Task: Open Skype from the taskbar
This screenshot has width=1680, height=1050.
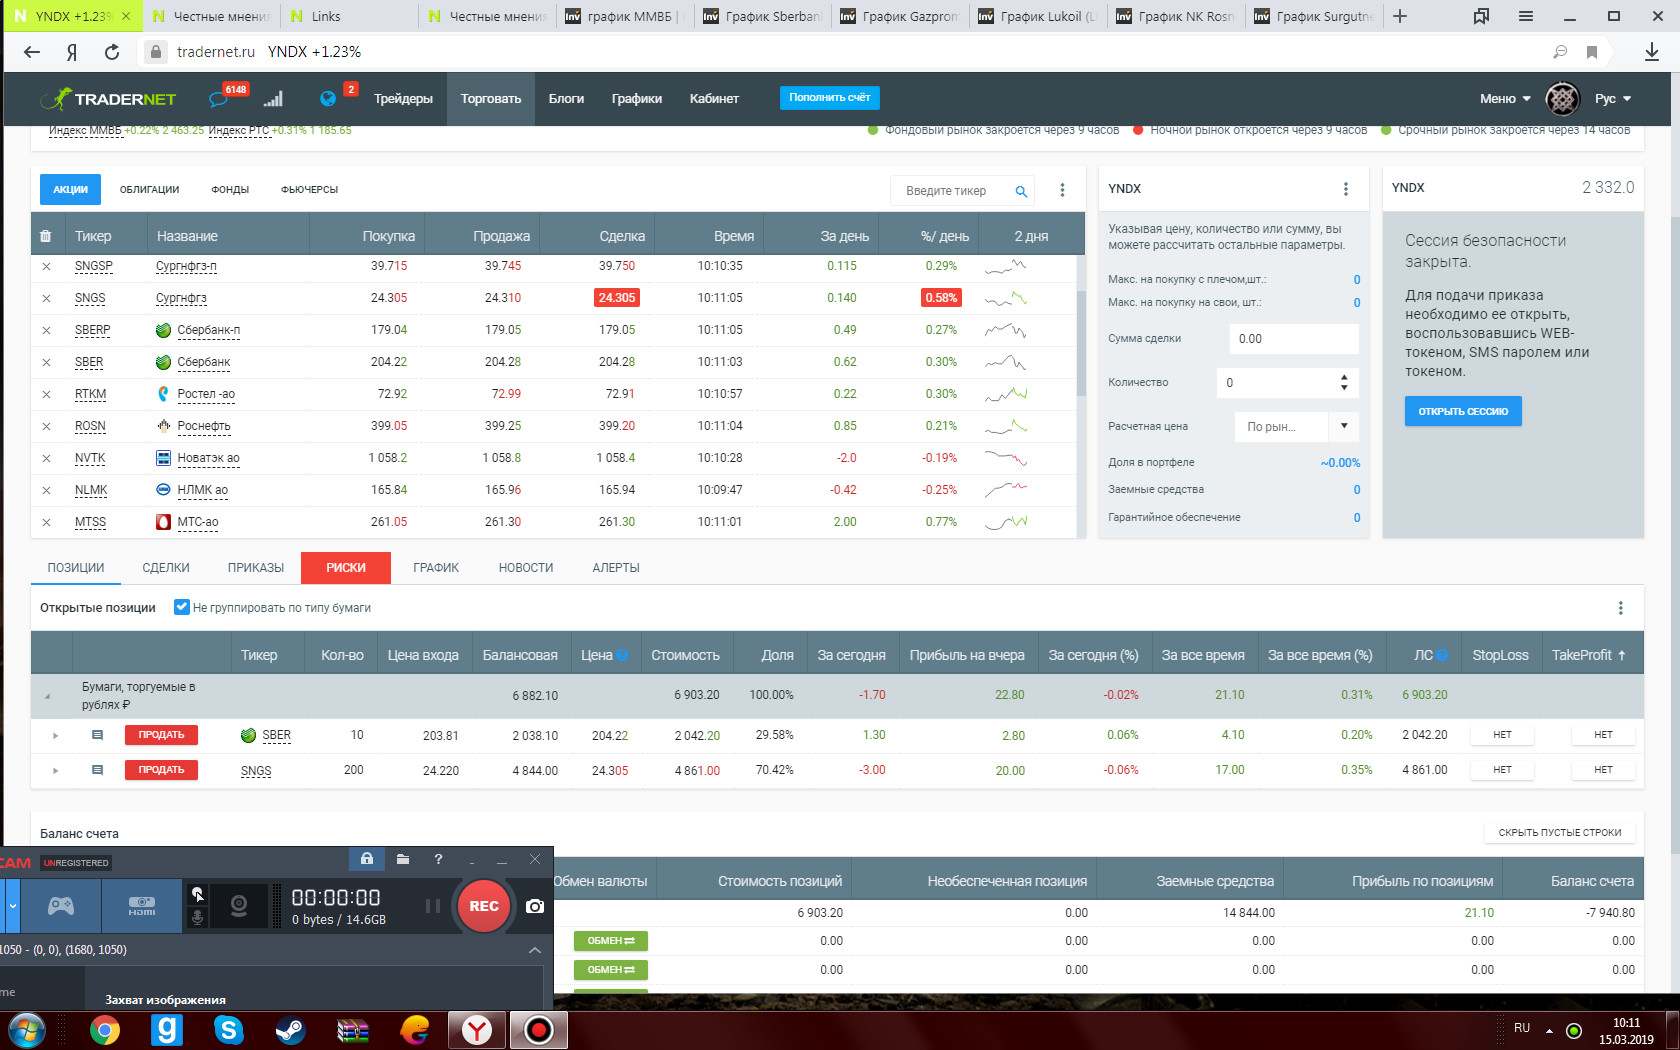Action: click(x=229, y=1029)
